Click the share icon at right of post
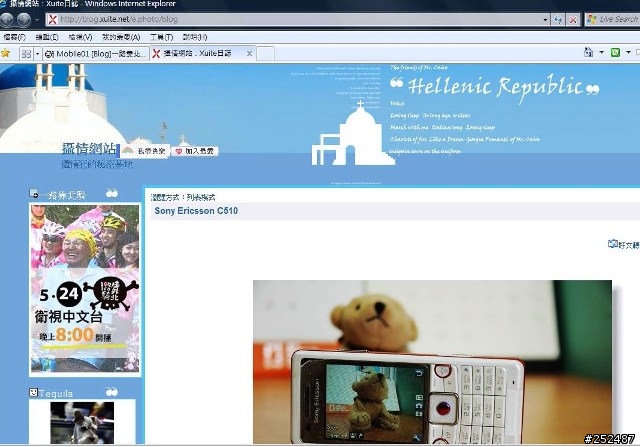The image size is (640, 447). [613, 244]
